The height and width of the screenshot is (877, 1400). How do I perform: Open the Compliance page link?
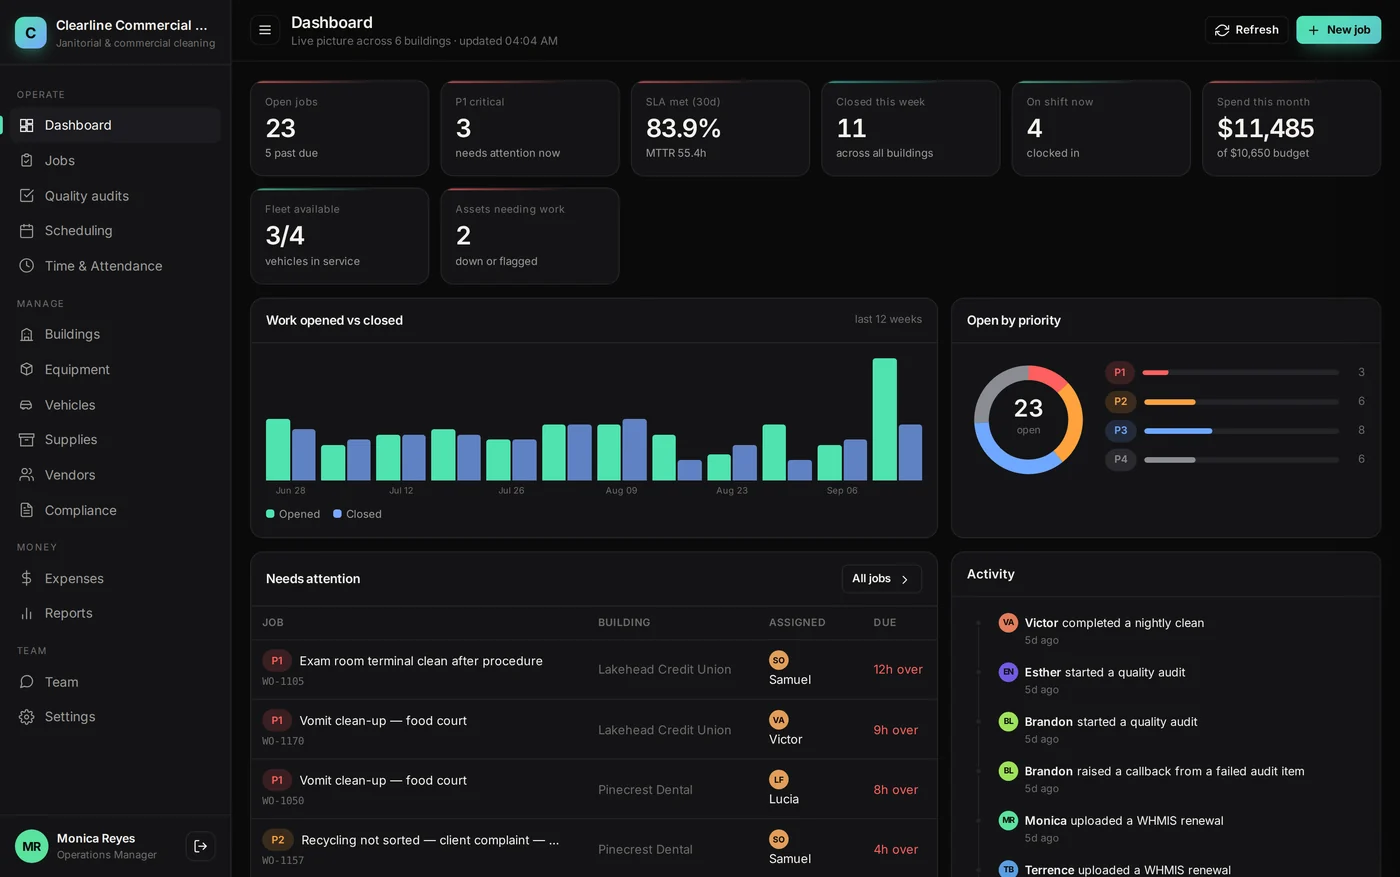point(115,510)
